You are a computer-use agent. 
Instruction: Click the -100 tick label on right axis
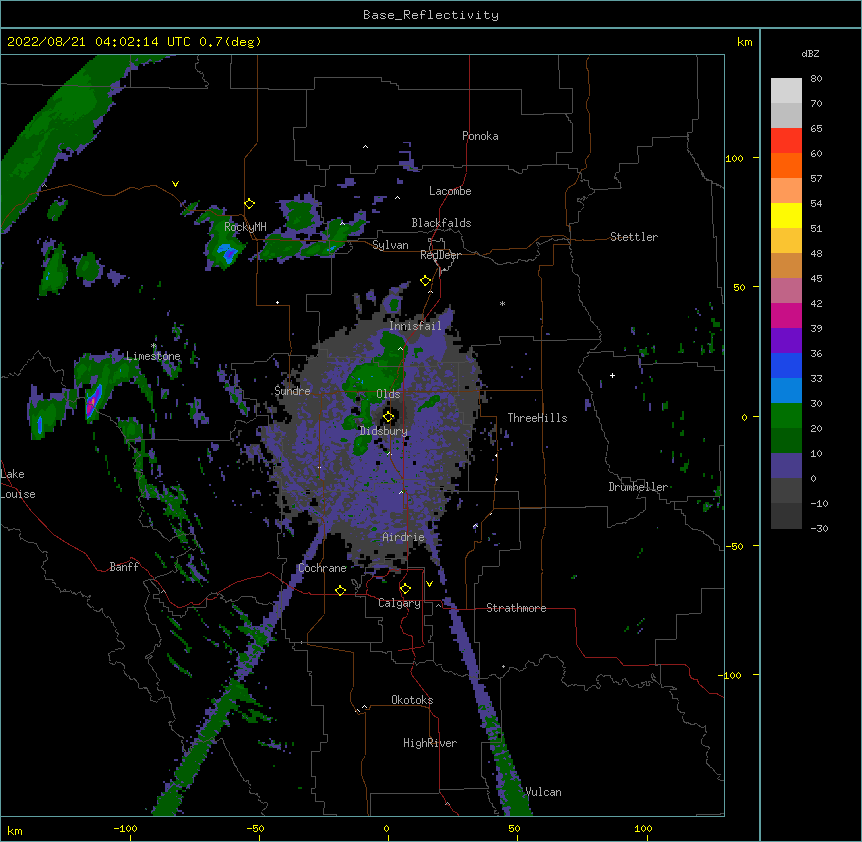[x=731, y=675]
